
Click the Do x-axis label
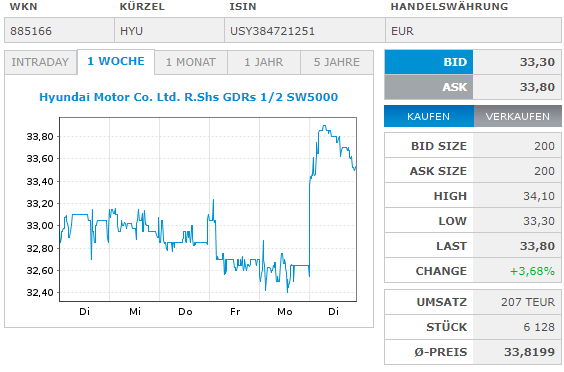pos(185,312)
